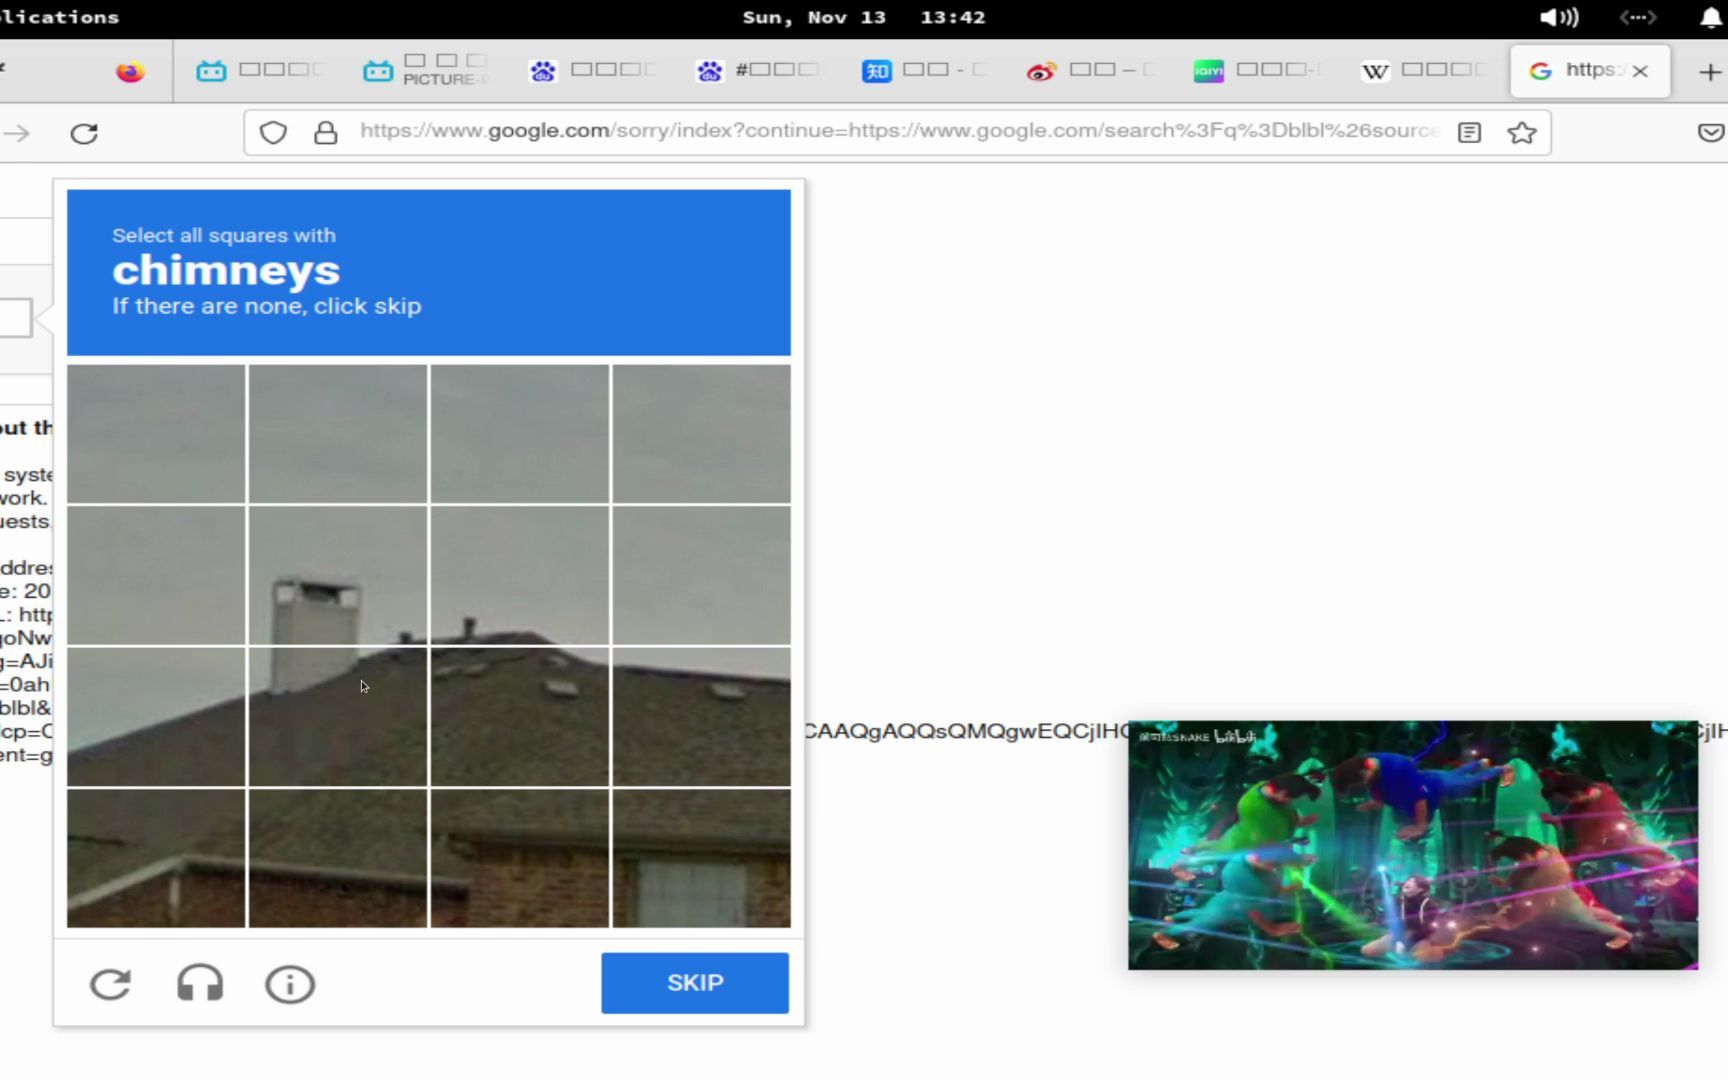Select the top-left sky tile of the captcha
The height and width of the screenshot is (1080, 1728).
point(156,434)
